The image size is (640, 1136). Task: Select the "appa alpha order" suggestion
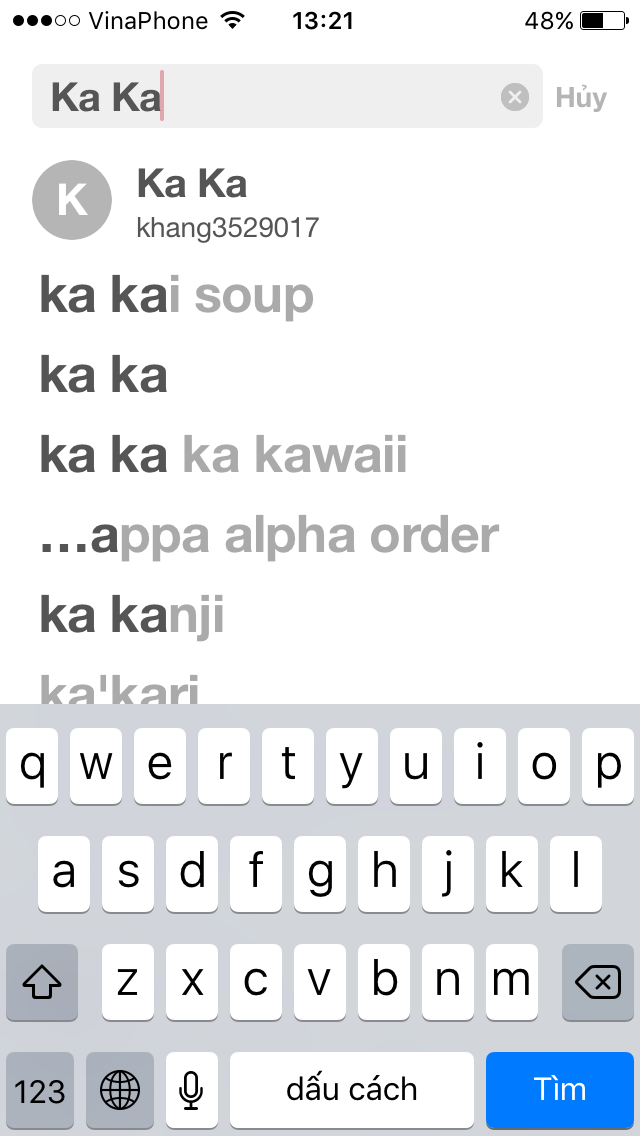[268, 536]
